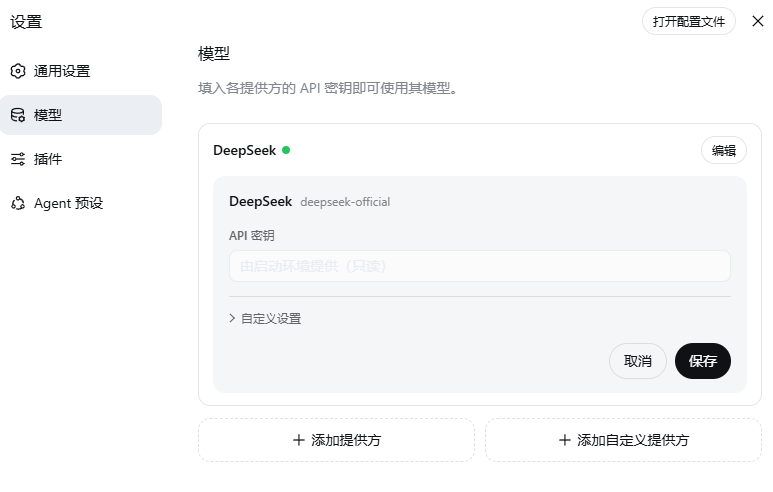This screenshot has width=773, height=492.
Task: Click the plus icon of 添加提供方
Action: coord(299,440)
